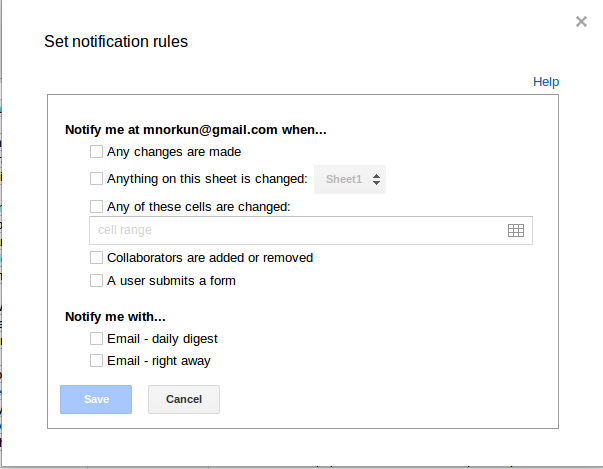Click the select data range grid icon

pos(516,231)
